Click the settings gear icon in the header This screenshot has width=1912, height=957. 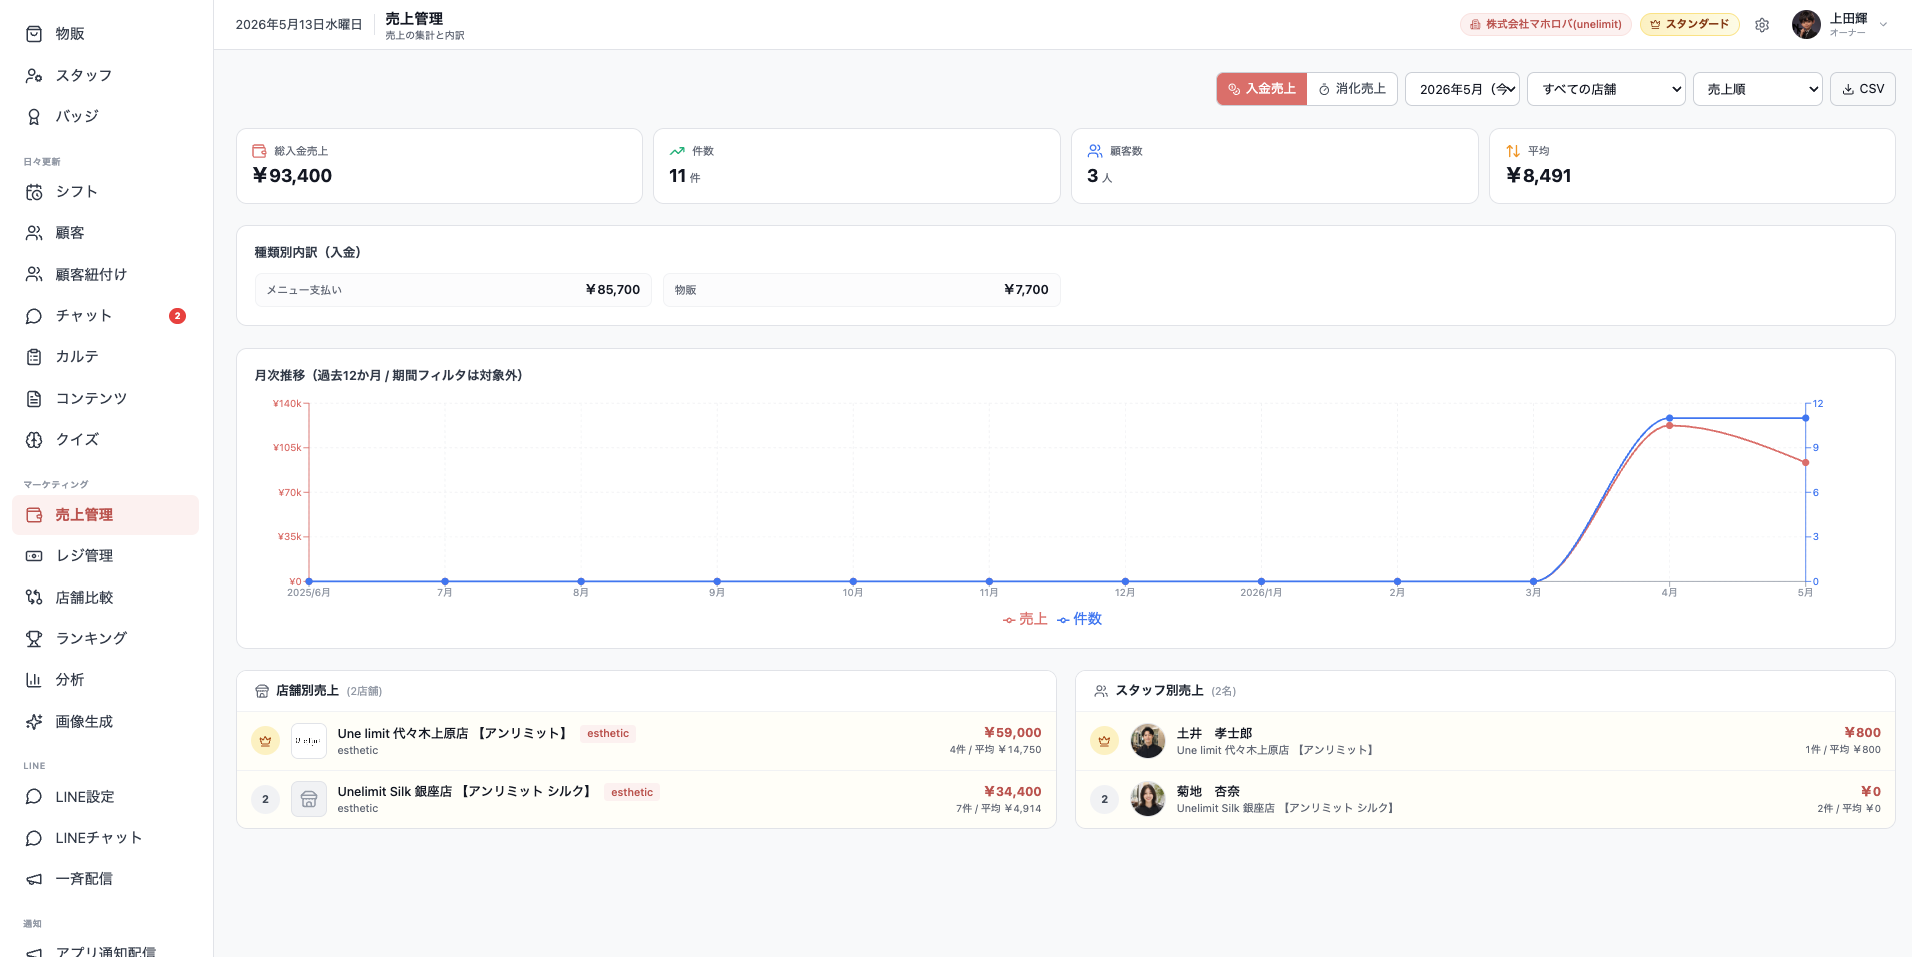[x=1762, y=25]
